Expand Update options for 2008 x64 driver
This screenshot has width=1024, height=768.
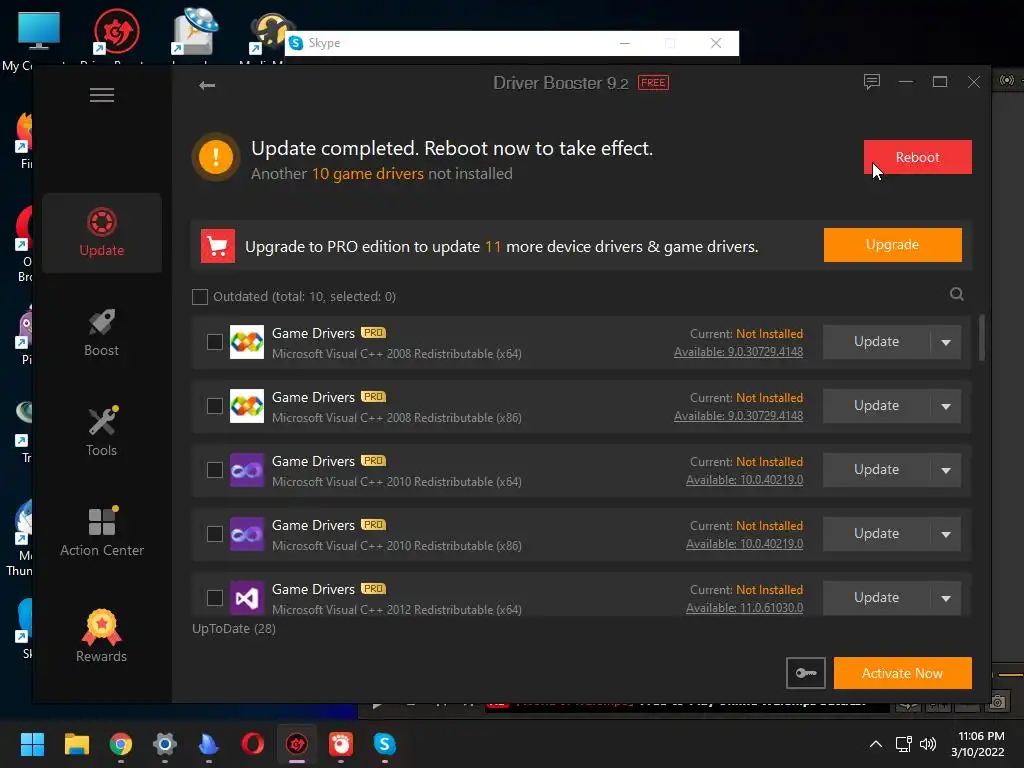946,342
